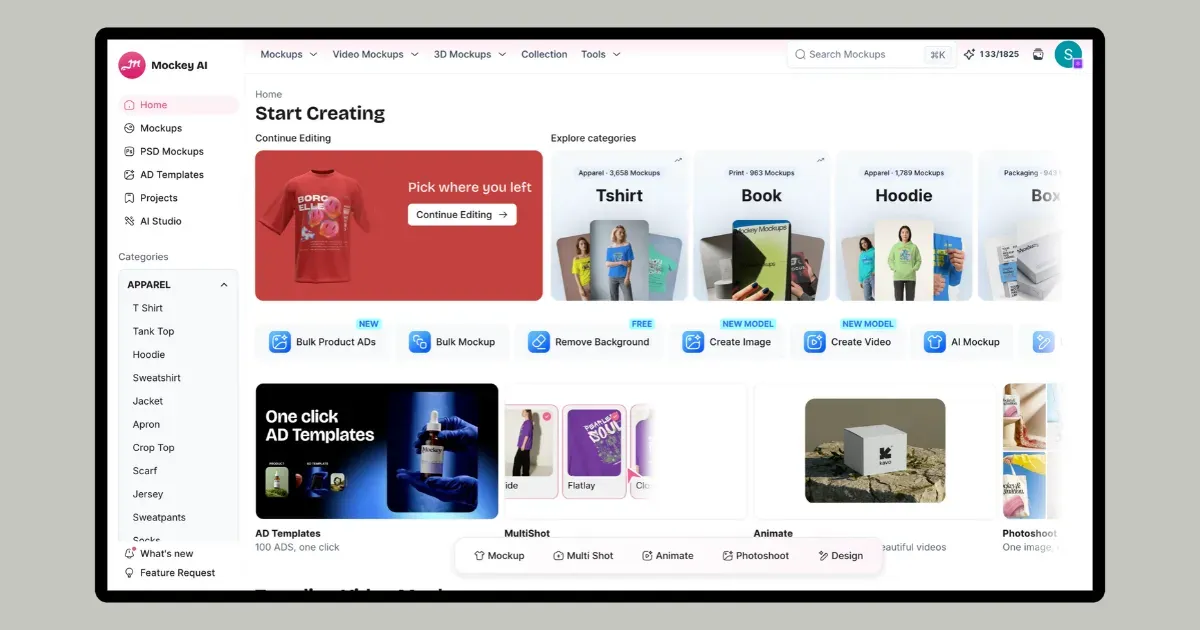Click the AI Mockup t-shirt icon
1200x630 pixels.
(935, 342)
